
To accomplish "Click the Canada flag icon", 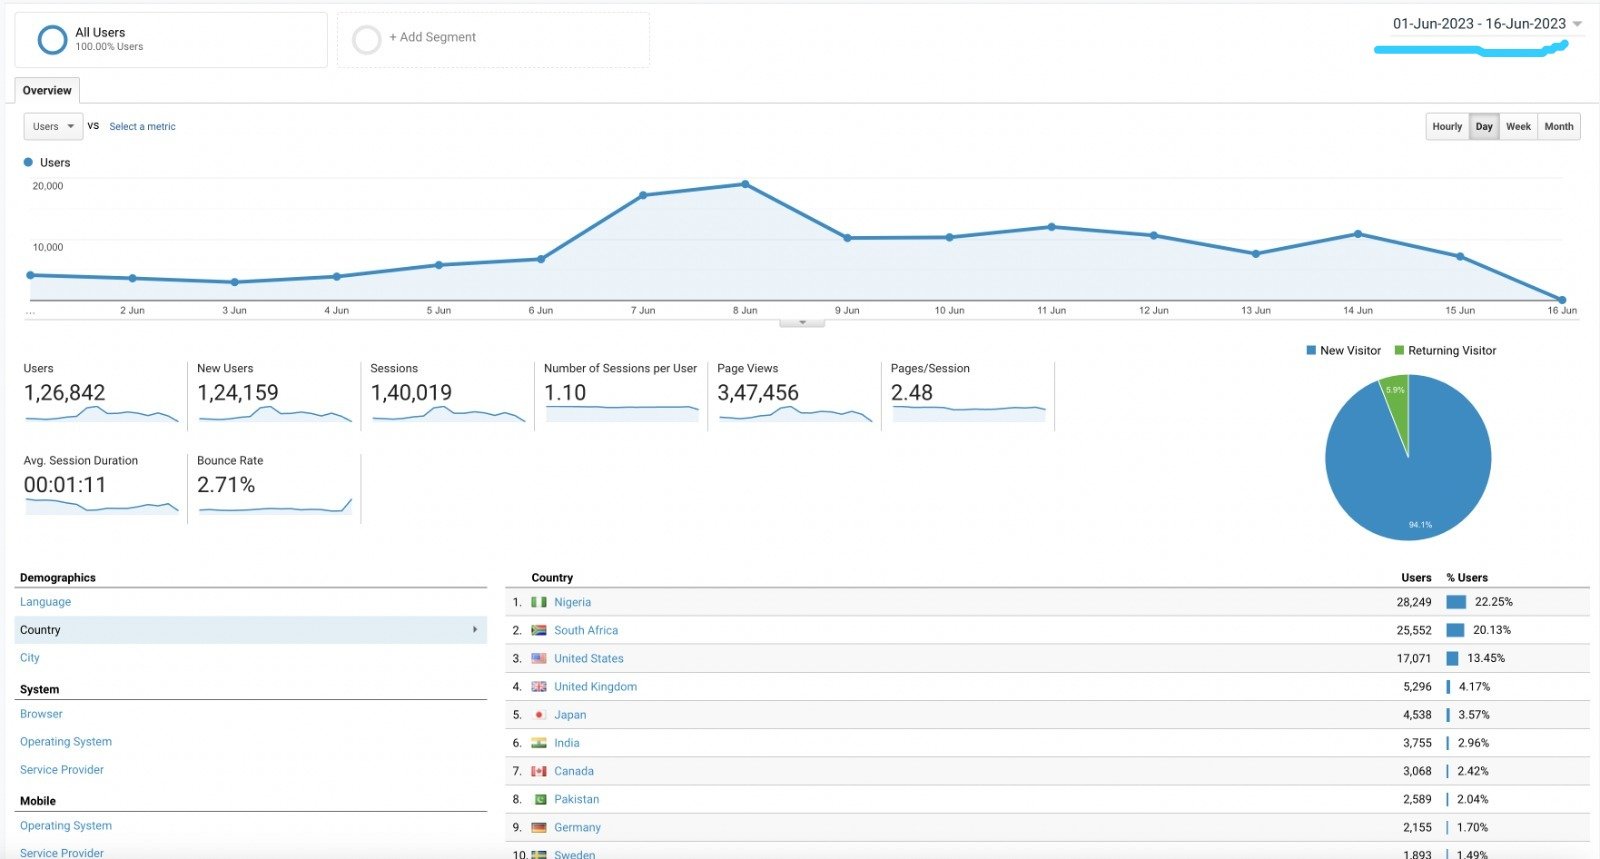I will pyautogui.click(x=539, y=771).
